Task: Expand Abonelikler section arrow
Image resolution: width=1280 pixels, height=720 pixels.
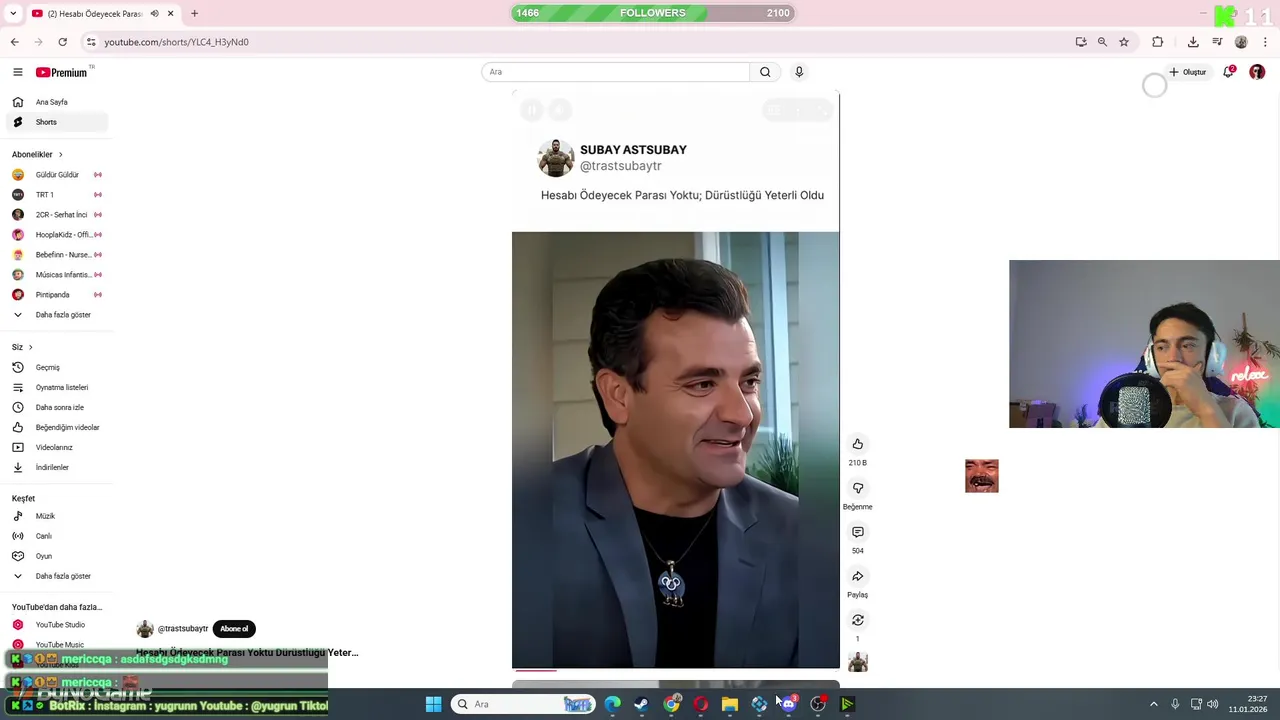Action: (60, 155)
